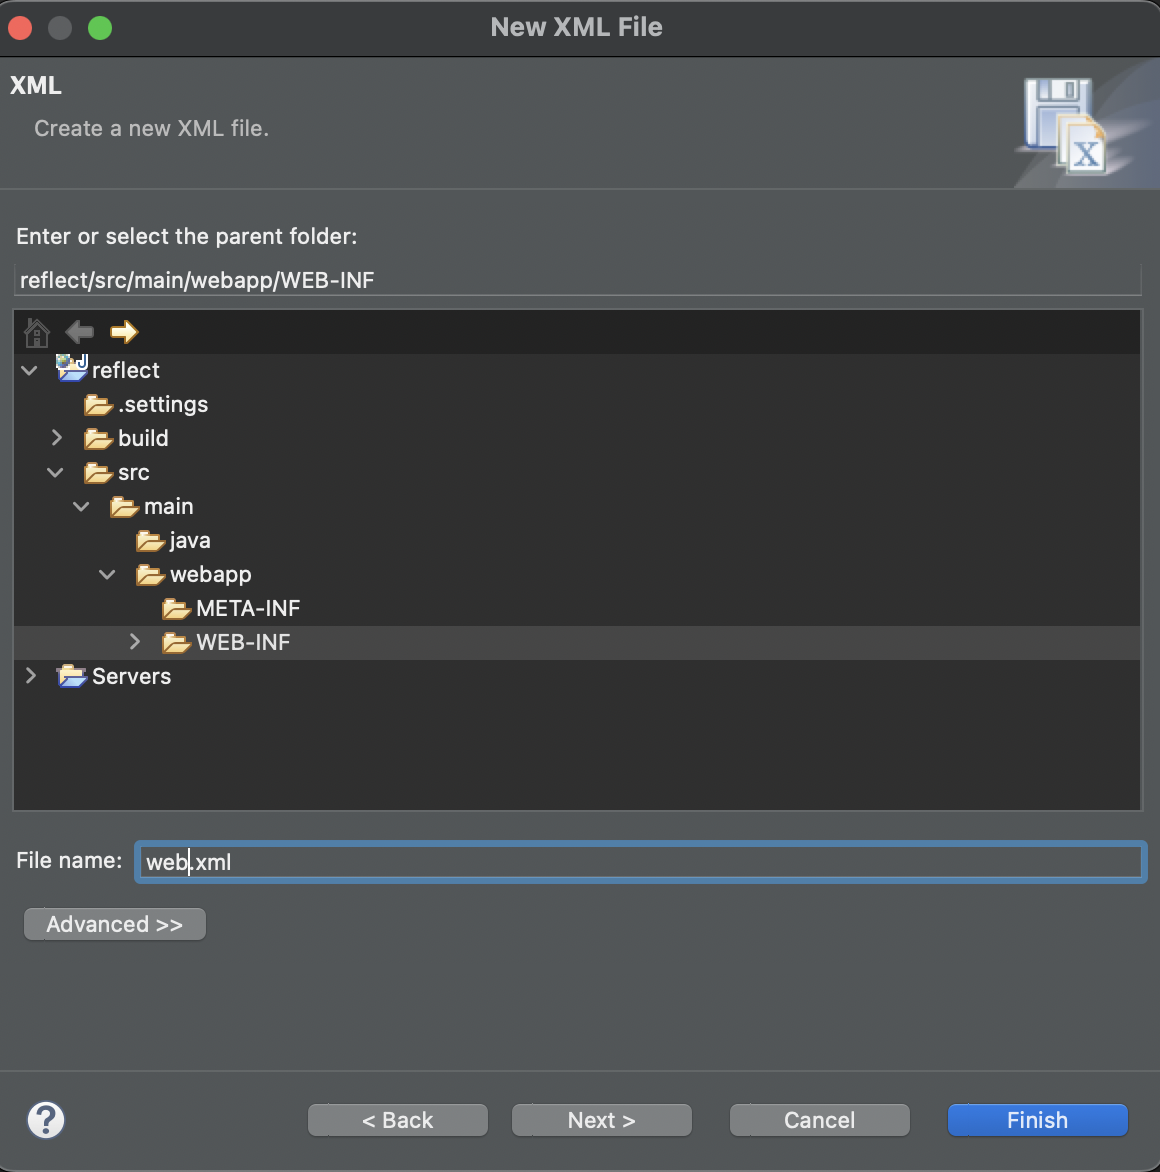
Task: Show Advanced options
Action: (x=115, y=924)
